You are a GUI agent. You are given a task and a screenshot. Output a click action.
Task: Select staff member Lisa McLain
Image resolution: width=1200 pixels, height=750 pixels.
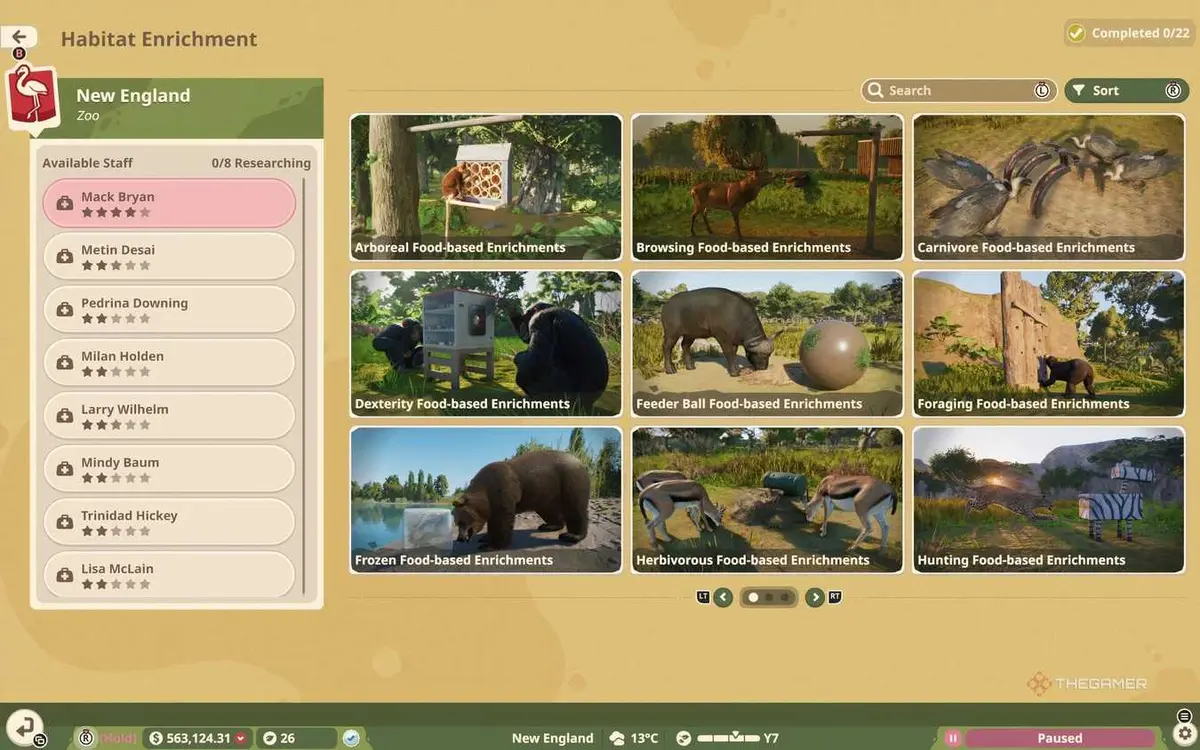point(169,574)
